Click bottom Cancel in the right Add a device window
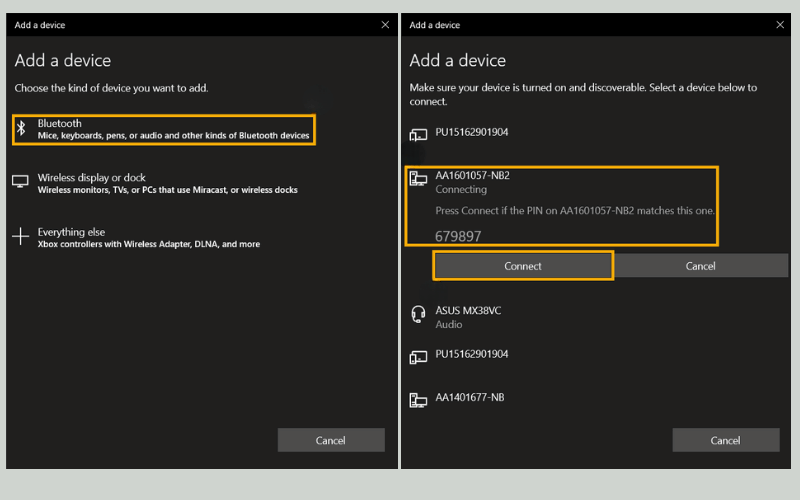Screen dimensions: 800x500 (726, 440)
